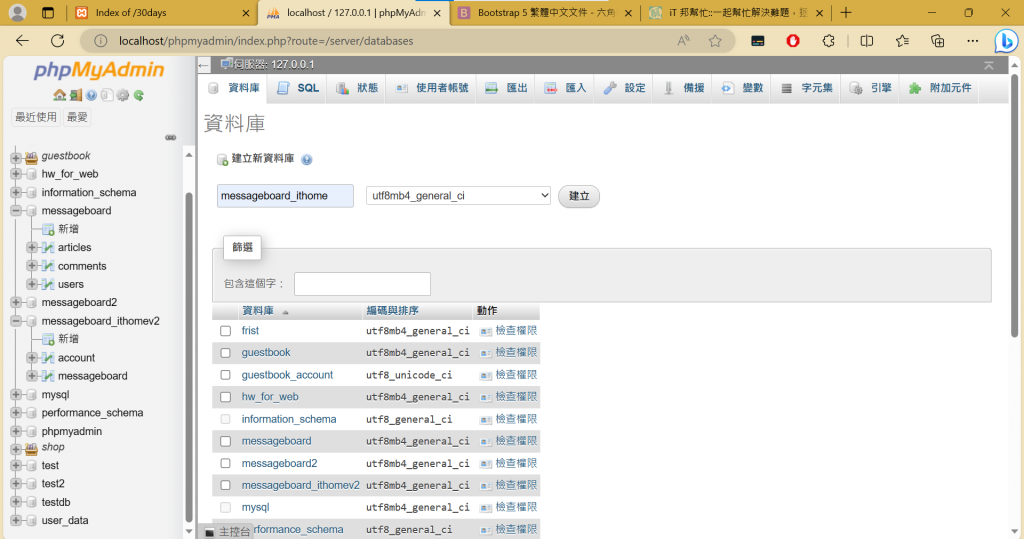Refresh the browser page
This screenshot has height=539, width=1024.
coord(57,41)
